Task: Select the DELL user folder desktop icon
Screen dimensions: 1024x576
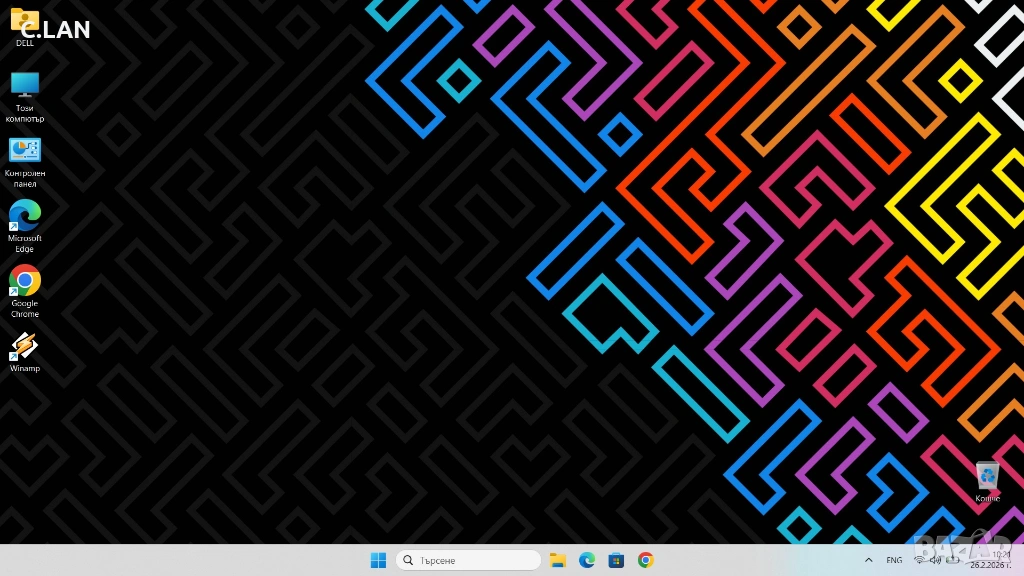Action: 24,22
